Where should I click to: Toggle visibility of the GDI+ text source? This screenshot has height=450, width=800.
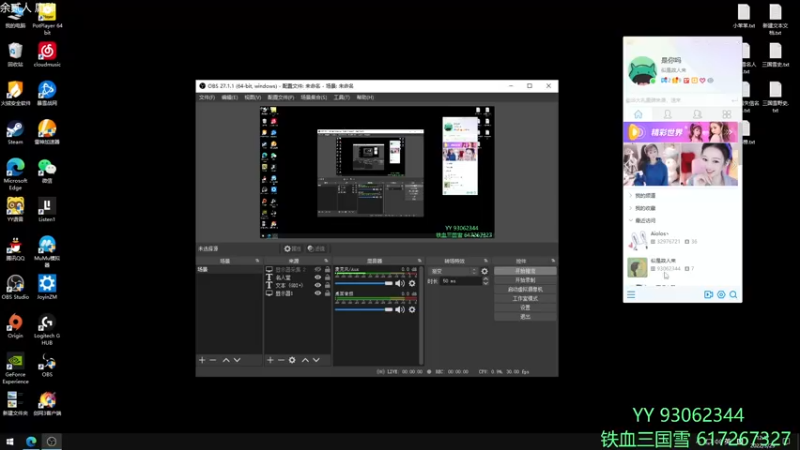pos(318,285)
